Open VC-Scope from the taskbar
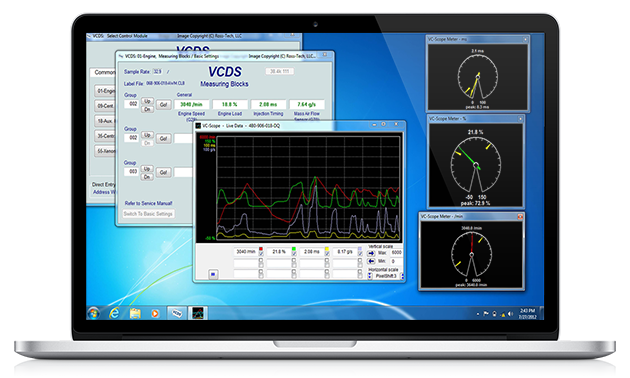 [198, 313]
